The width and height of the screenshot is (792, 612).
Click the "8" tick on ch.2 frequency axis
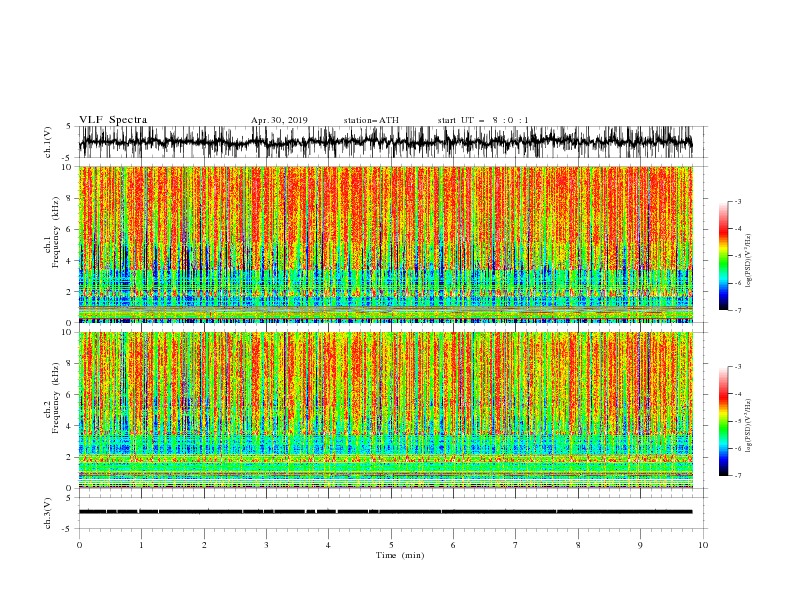click(70, 364)
